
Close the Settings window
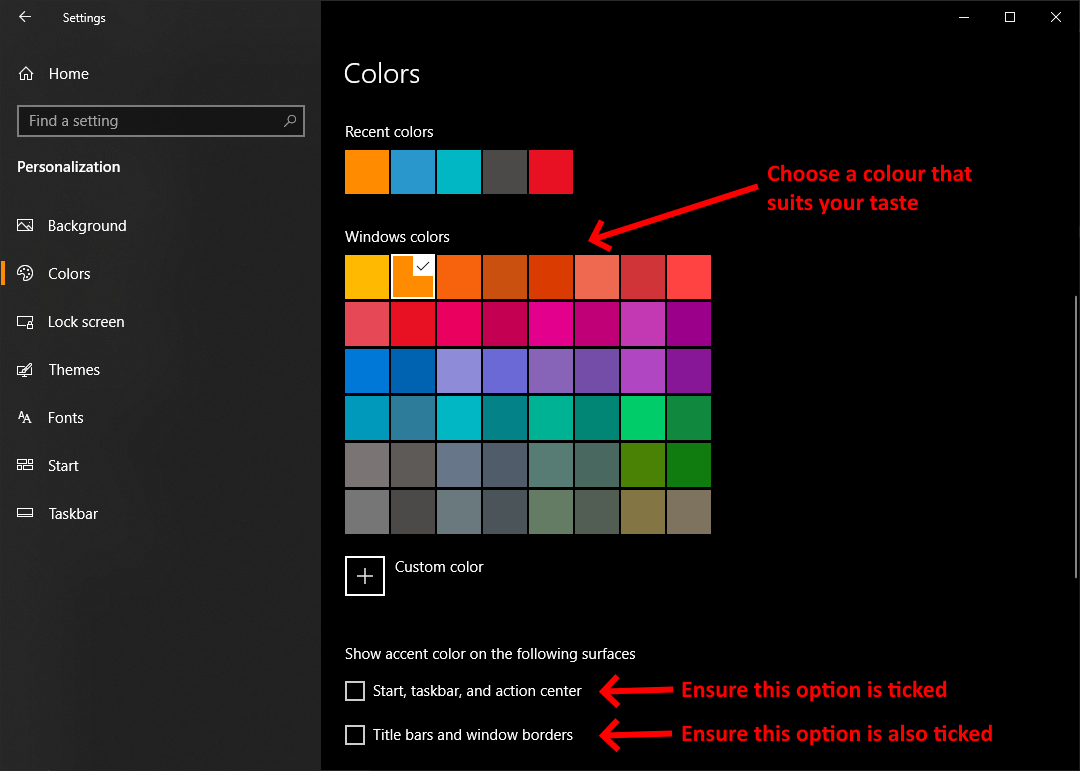(1056, 17)
